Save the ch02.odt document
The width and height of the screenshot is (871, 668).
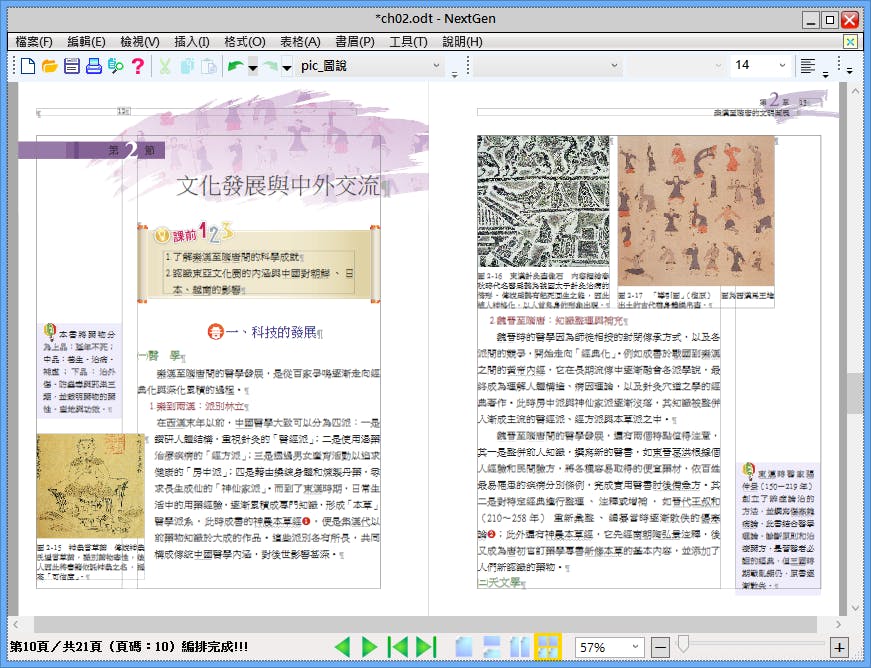(72, 66)
